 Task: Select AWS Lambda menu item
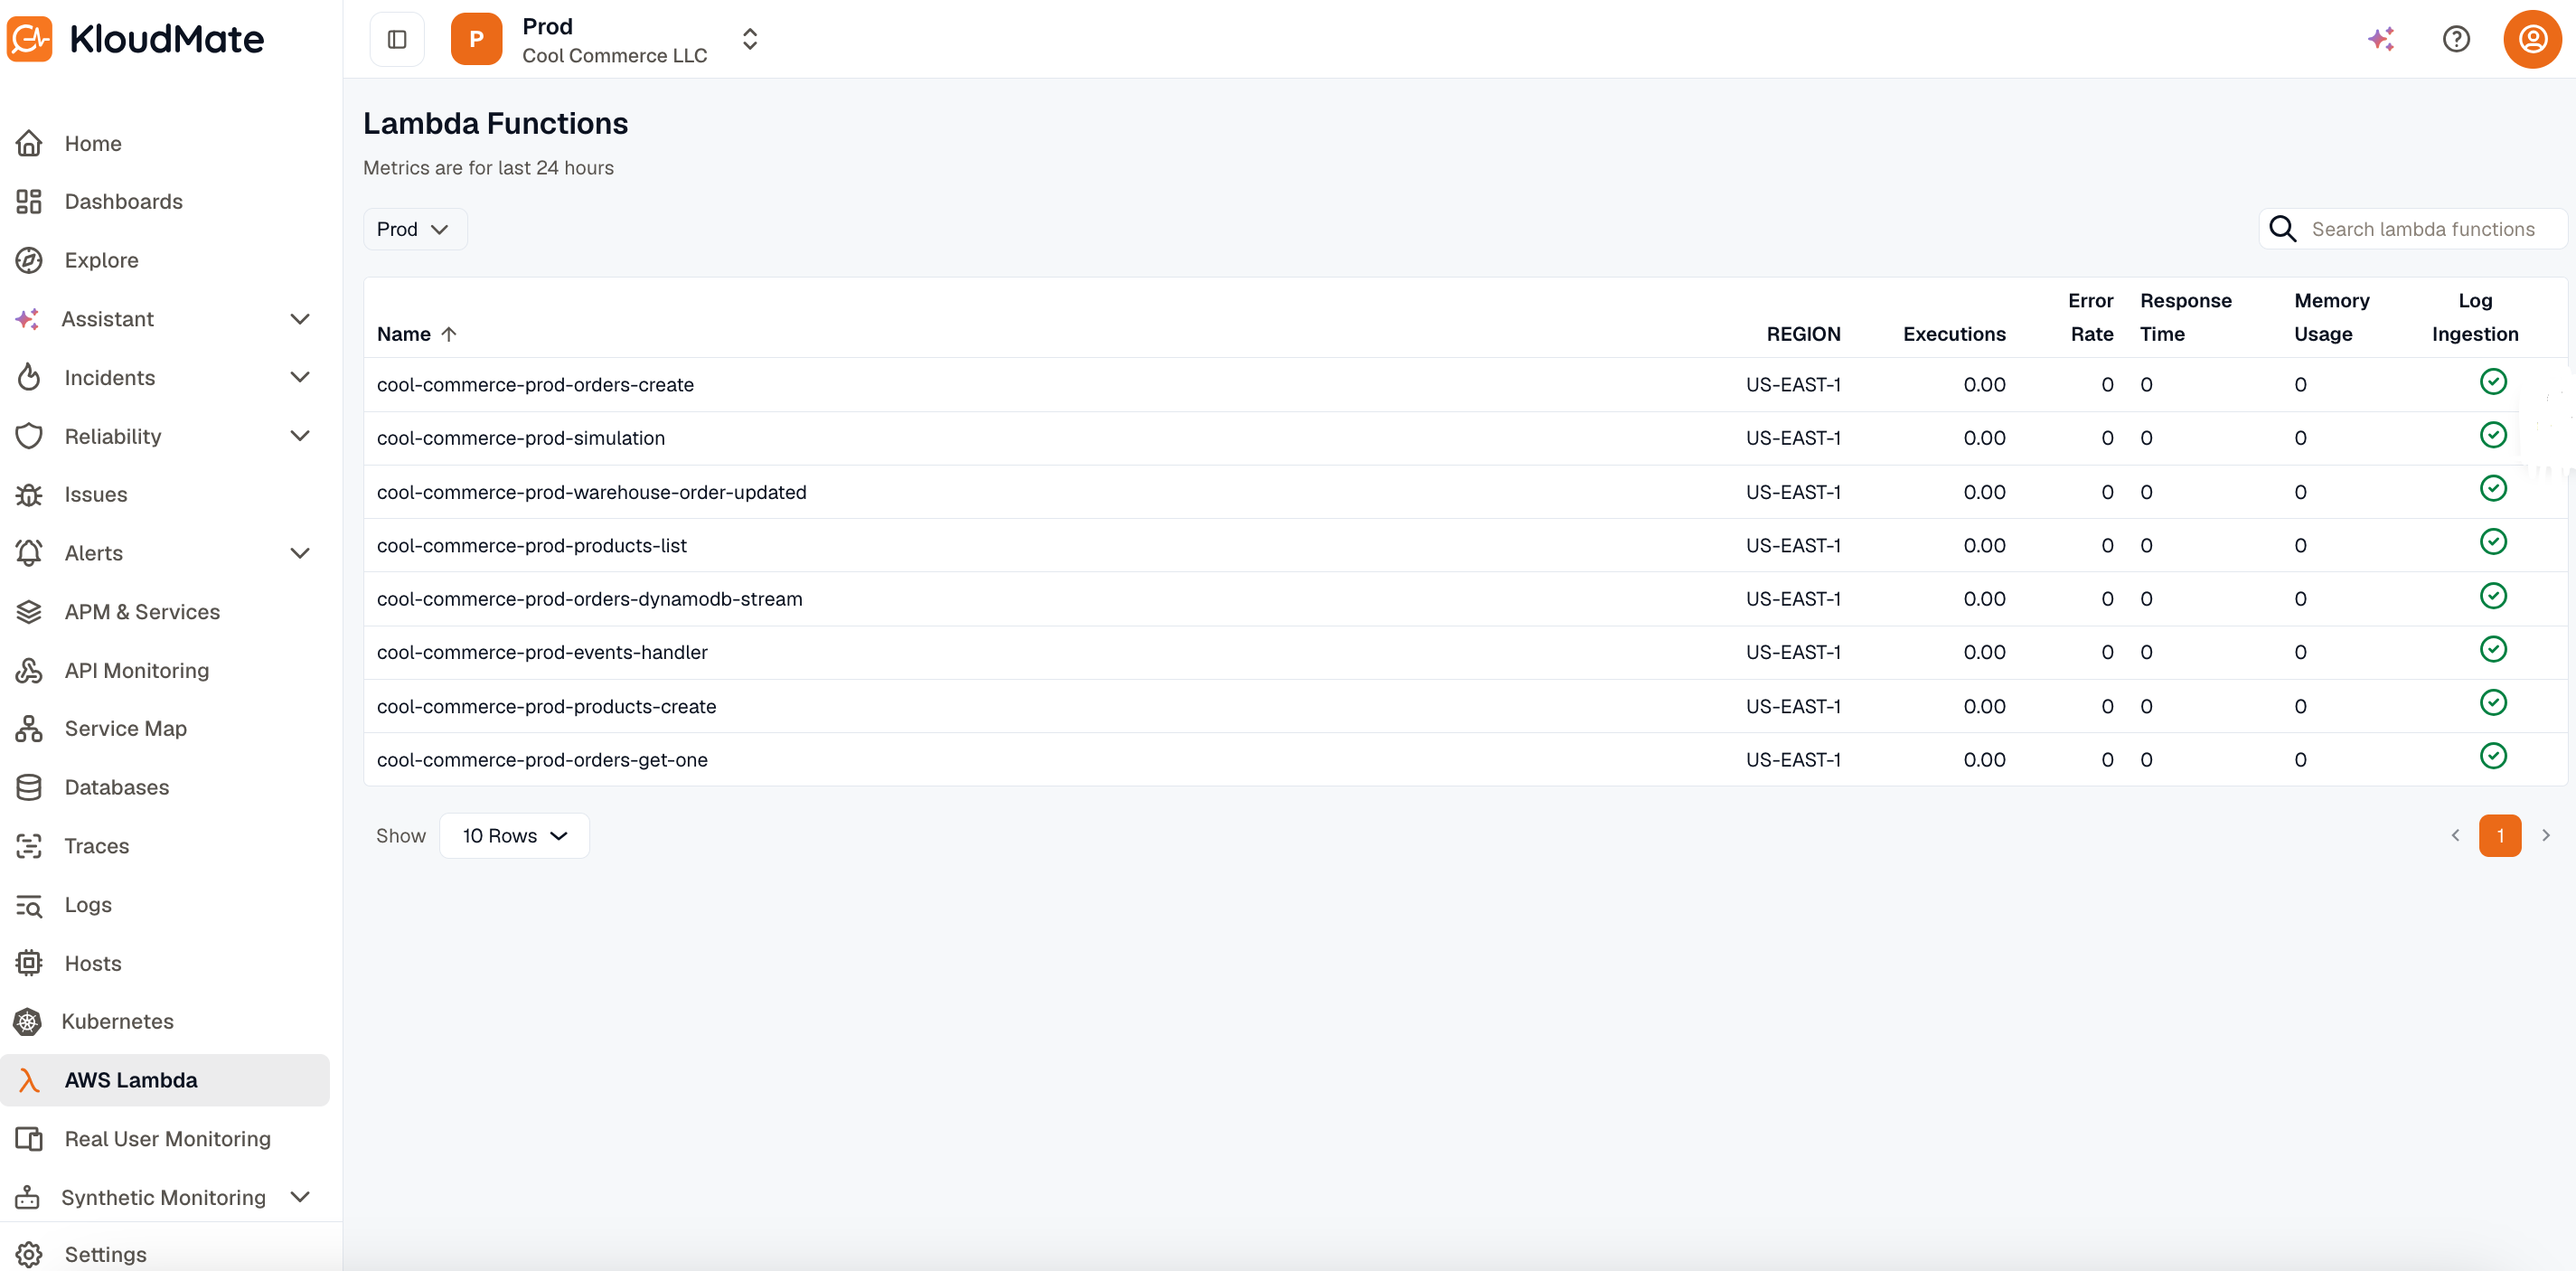tap(165, 1080)
